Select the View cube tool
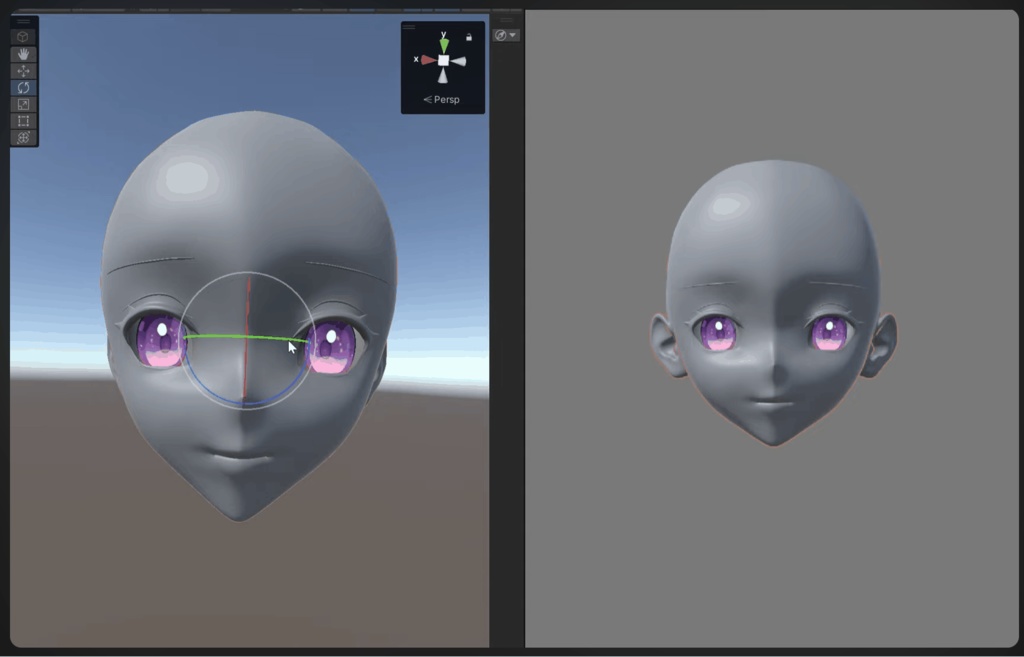This screenshot has width=1024, height=657. [22, 36]
